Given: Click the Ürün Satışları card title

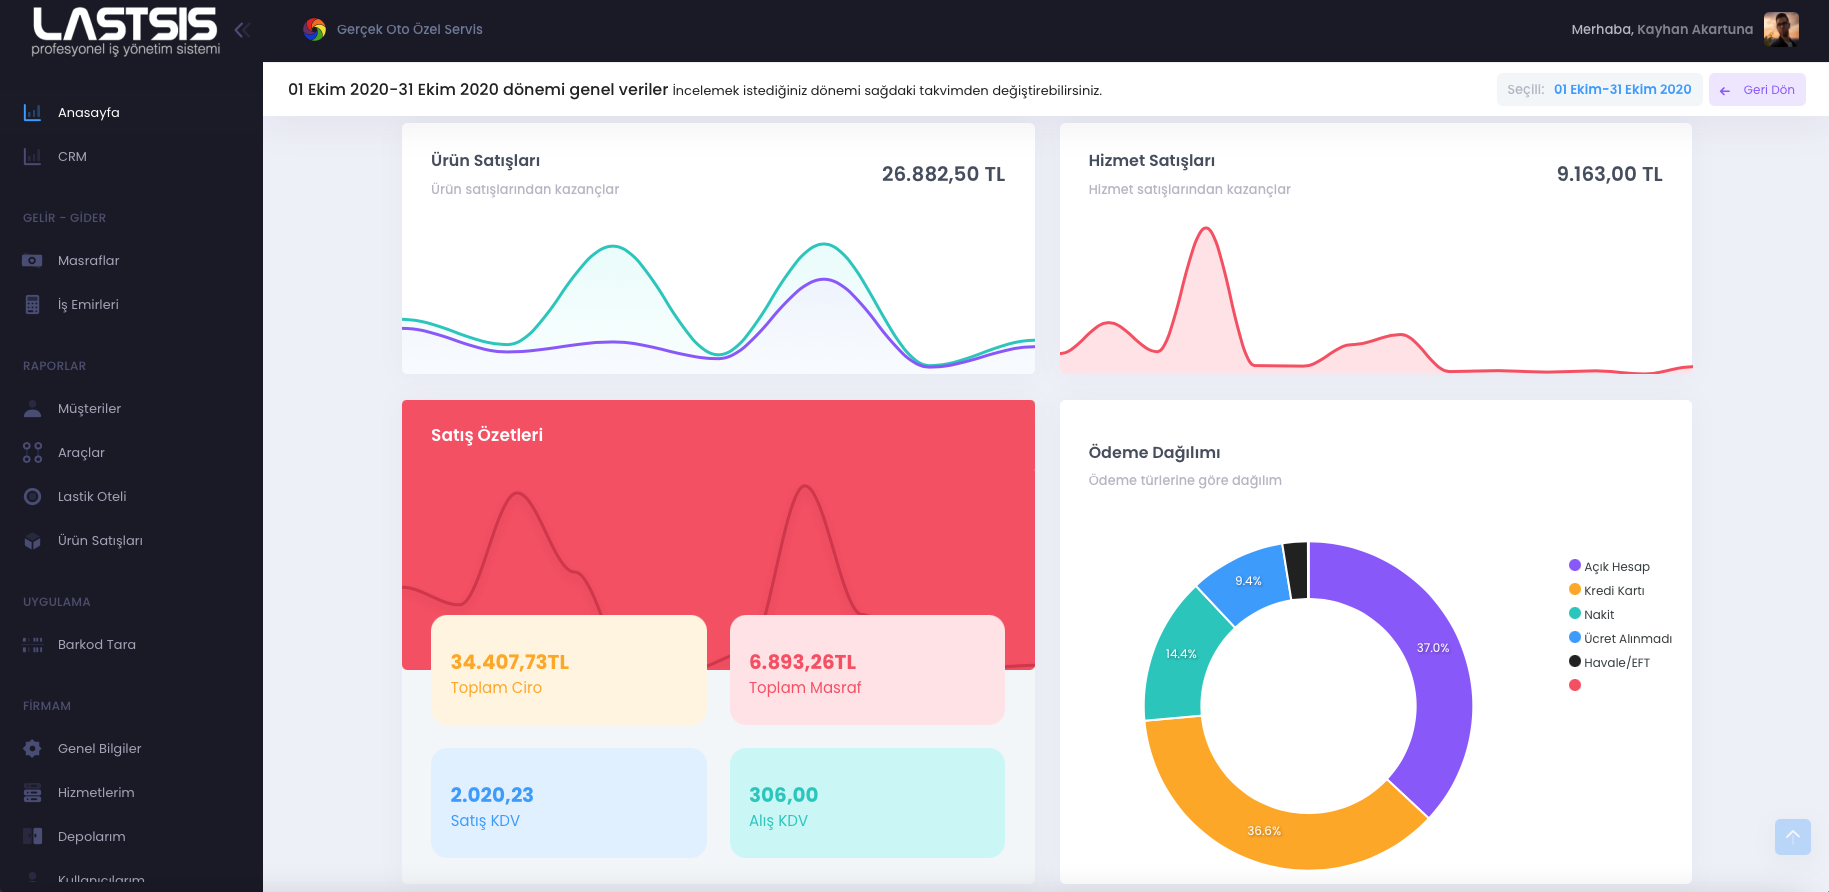Looking at the screenshot, I should [x=485, y=161].
